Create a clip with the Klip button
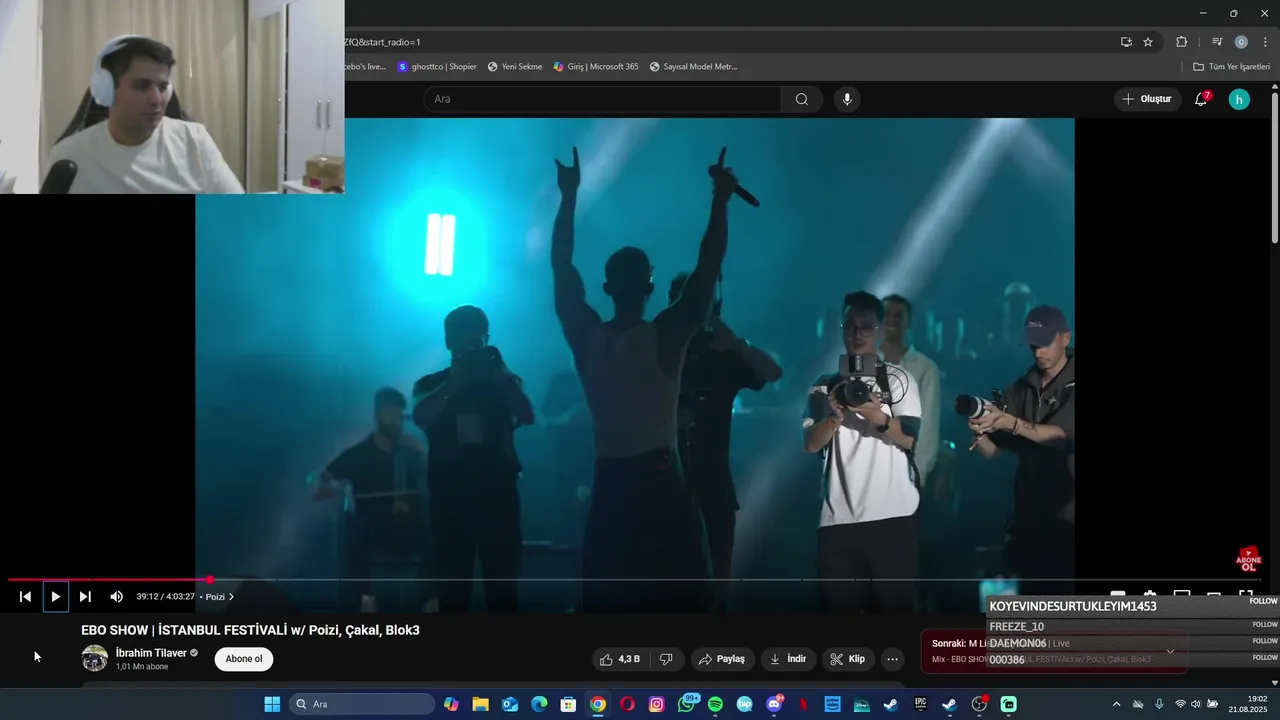The width and height of the screenshot is (1280, 720). (x=848, y=659)
